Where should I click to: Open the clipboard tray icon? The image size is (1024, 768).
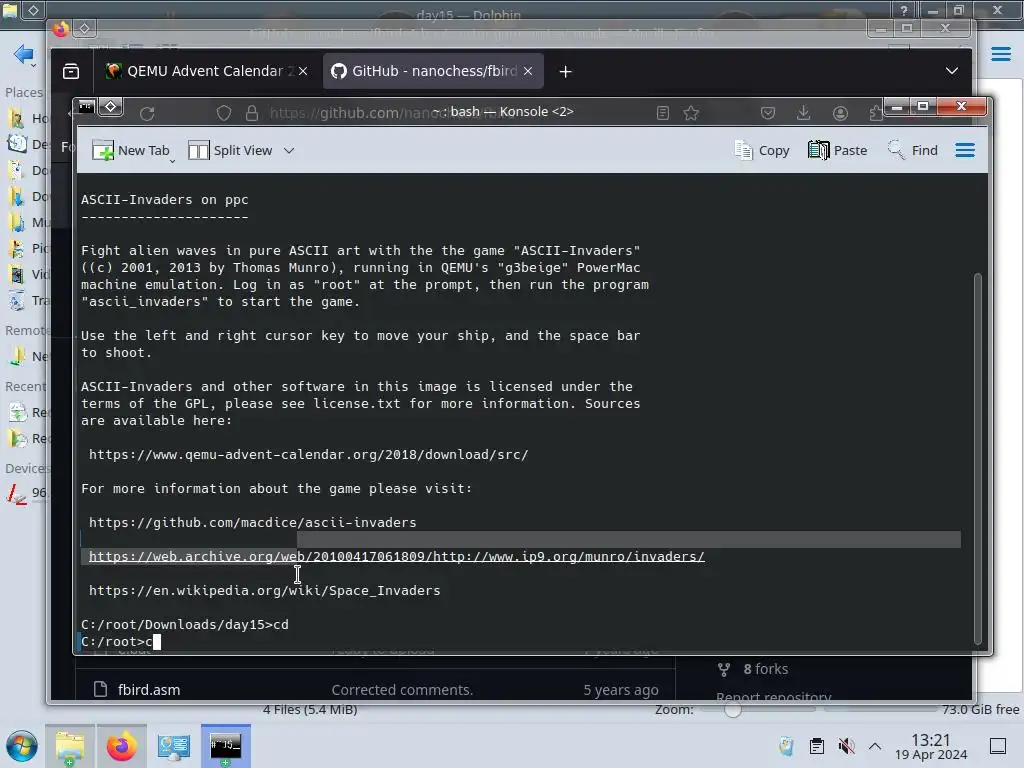pos(816,746)
